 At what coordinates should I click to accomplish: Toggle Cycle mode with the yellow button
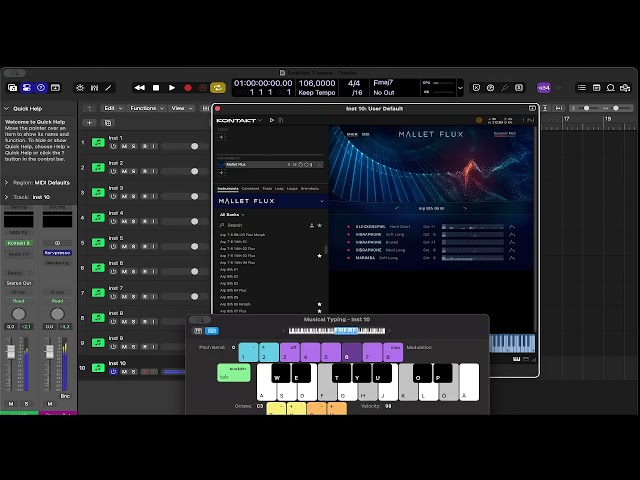(218, 88)
